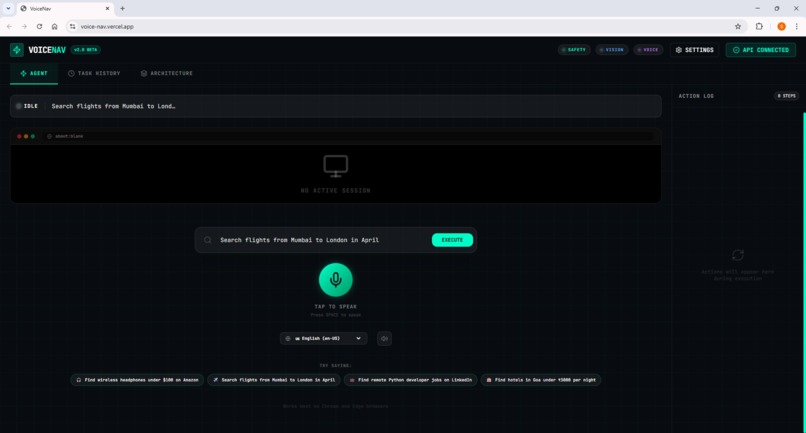Open SETTINGS
Screen dimensions: 806x433
pyautogui.click(x=694, y=50)
